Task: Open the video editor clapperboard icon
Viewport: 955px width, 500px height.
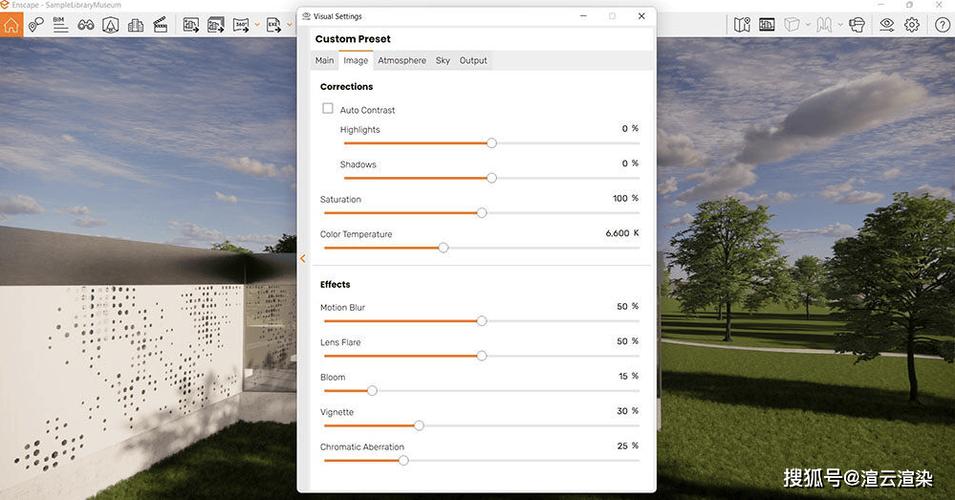Action: point(160,25)
